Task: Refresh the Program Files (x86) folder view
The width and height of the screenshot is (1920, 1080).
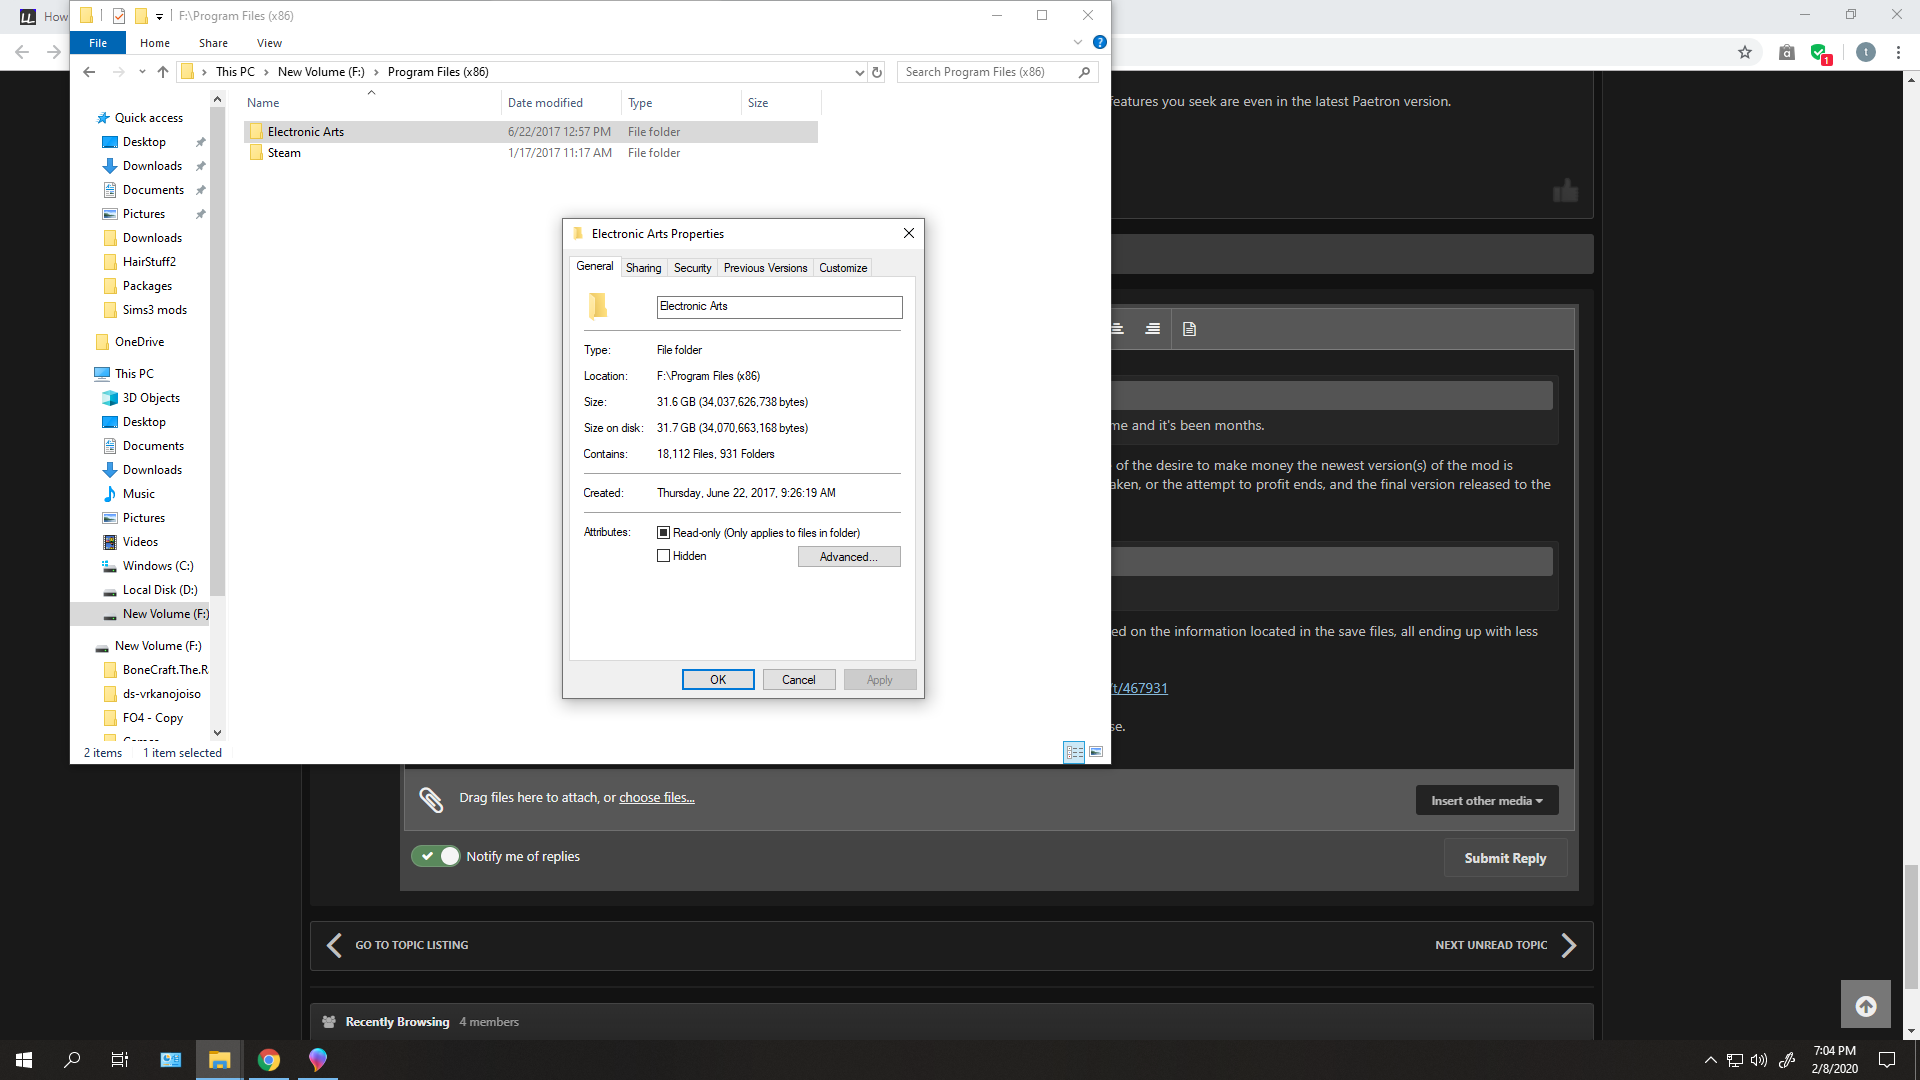Action: point(877,72)
